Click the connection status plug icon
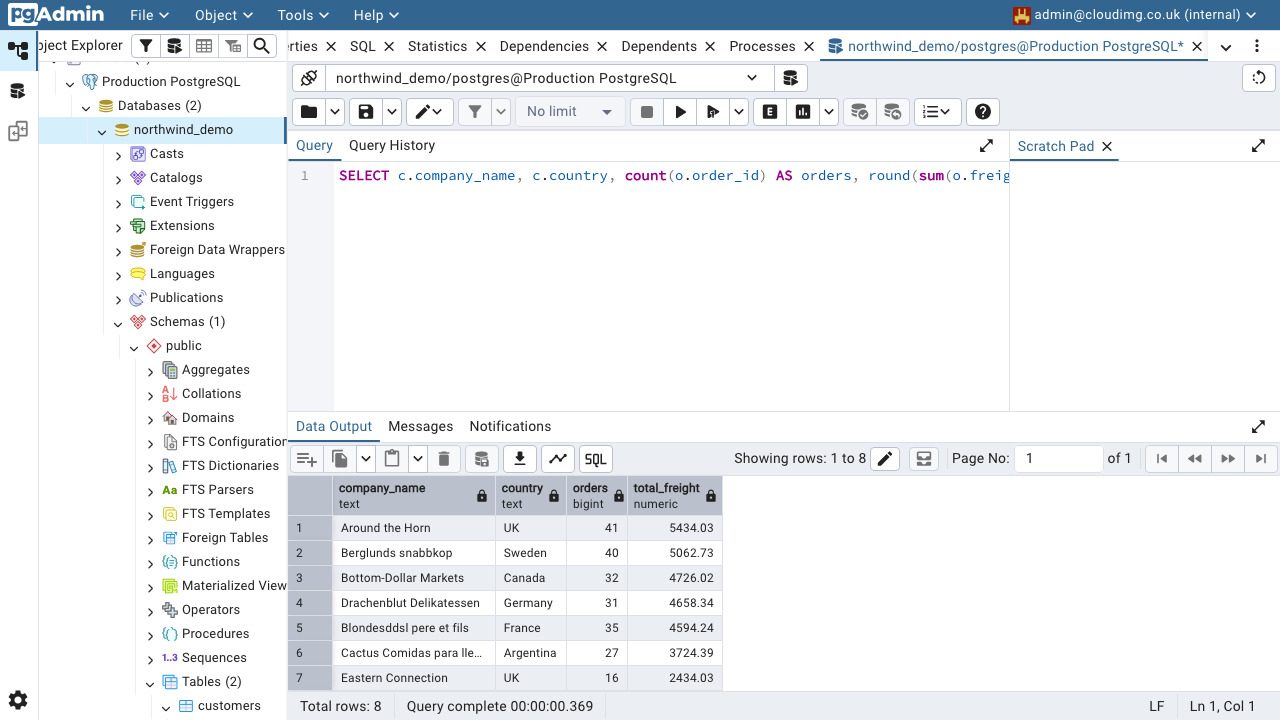Image resolution: width=1280 pixels, height=720 pixels. pos(309,78)
